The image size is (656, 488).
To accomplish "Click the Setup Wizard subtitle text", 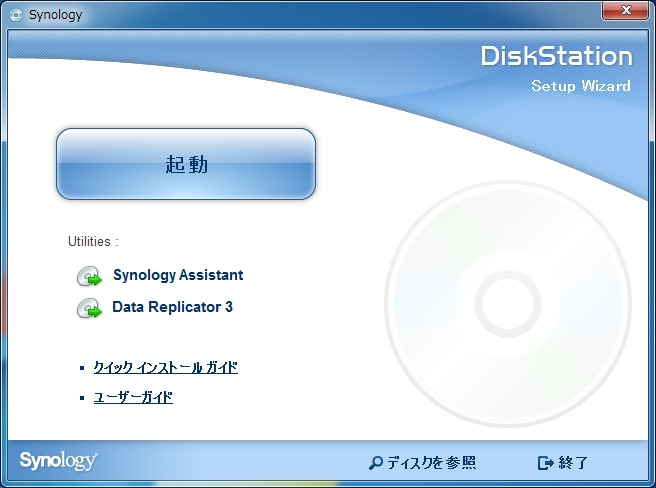I will 581,86.
